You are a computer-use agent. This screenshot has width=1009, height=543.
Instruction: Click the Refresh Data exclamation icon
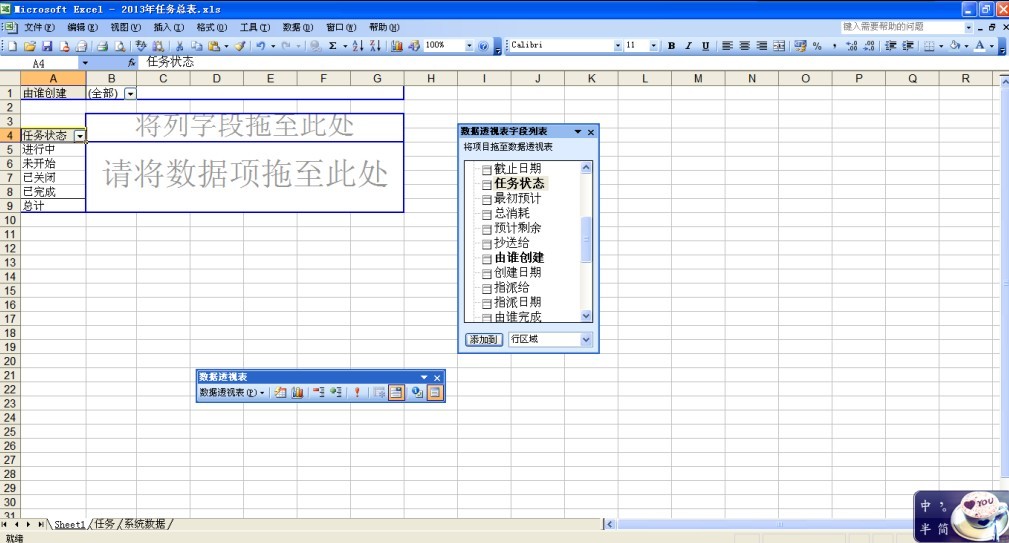pos(357,393)
